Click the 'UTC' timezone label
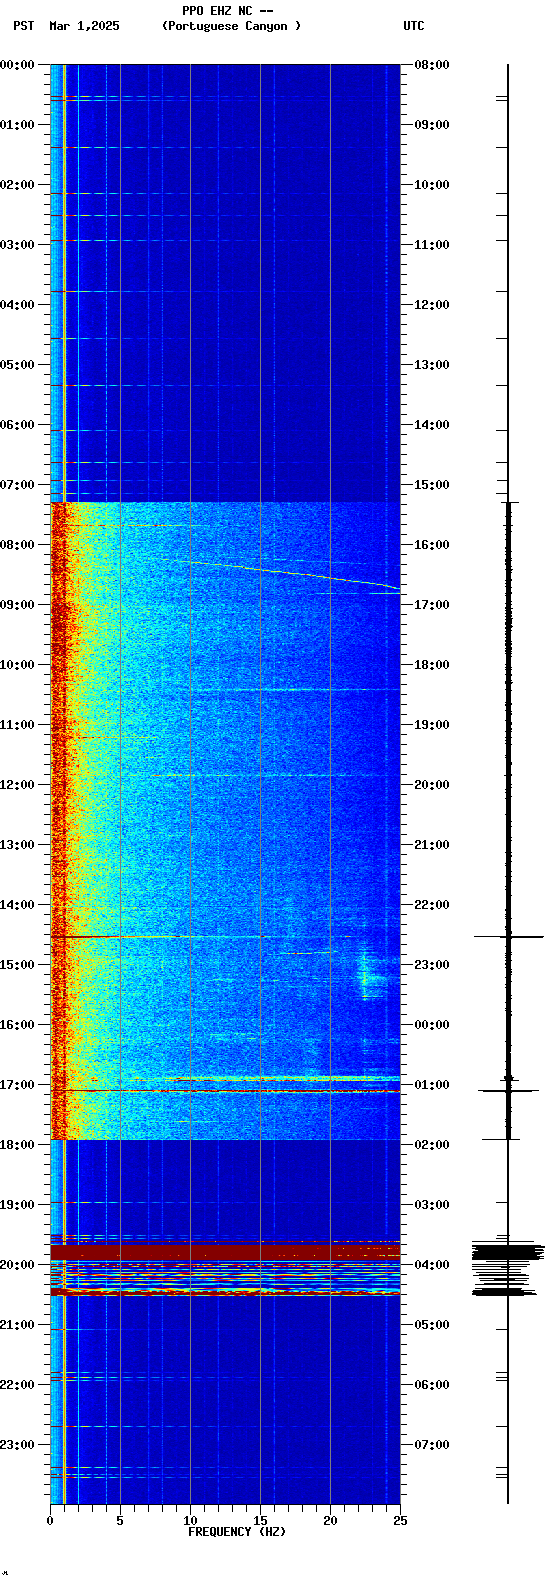Image resolution: width=552 pixels, height=1584 pixels. [414, 26]
